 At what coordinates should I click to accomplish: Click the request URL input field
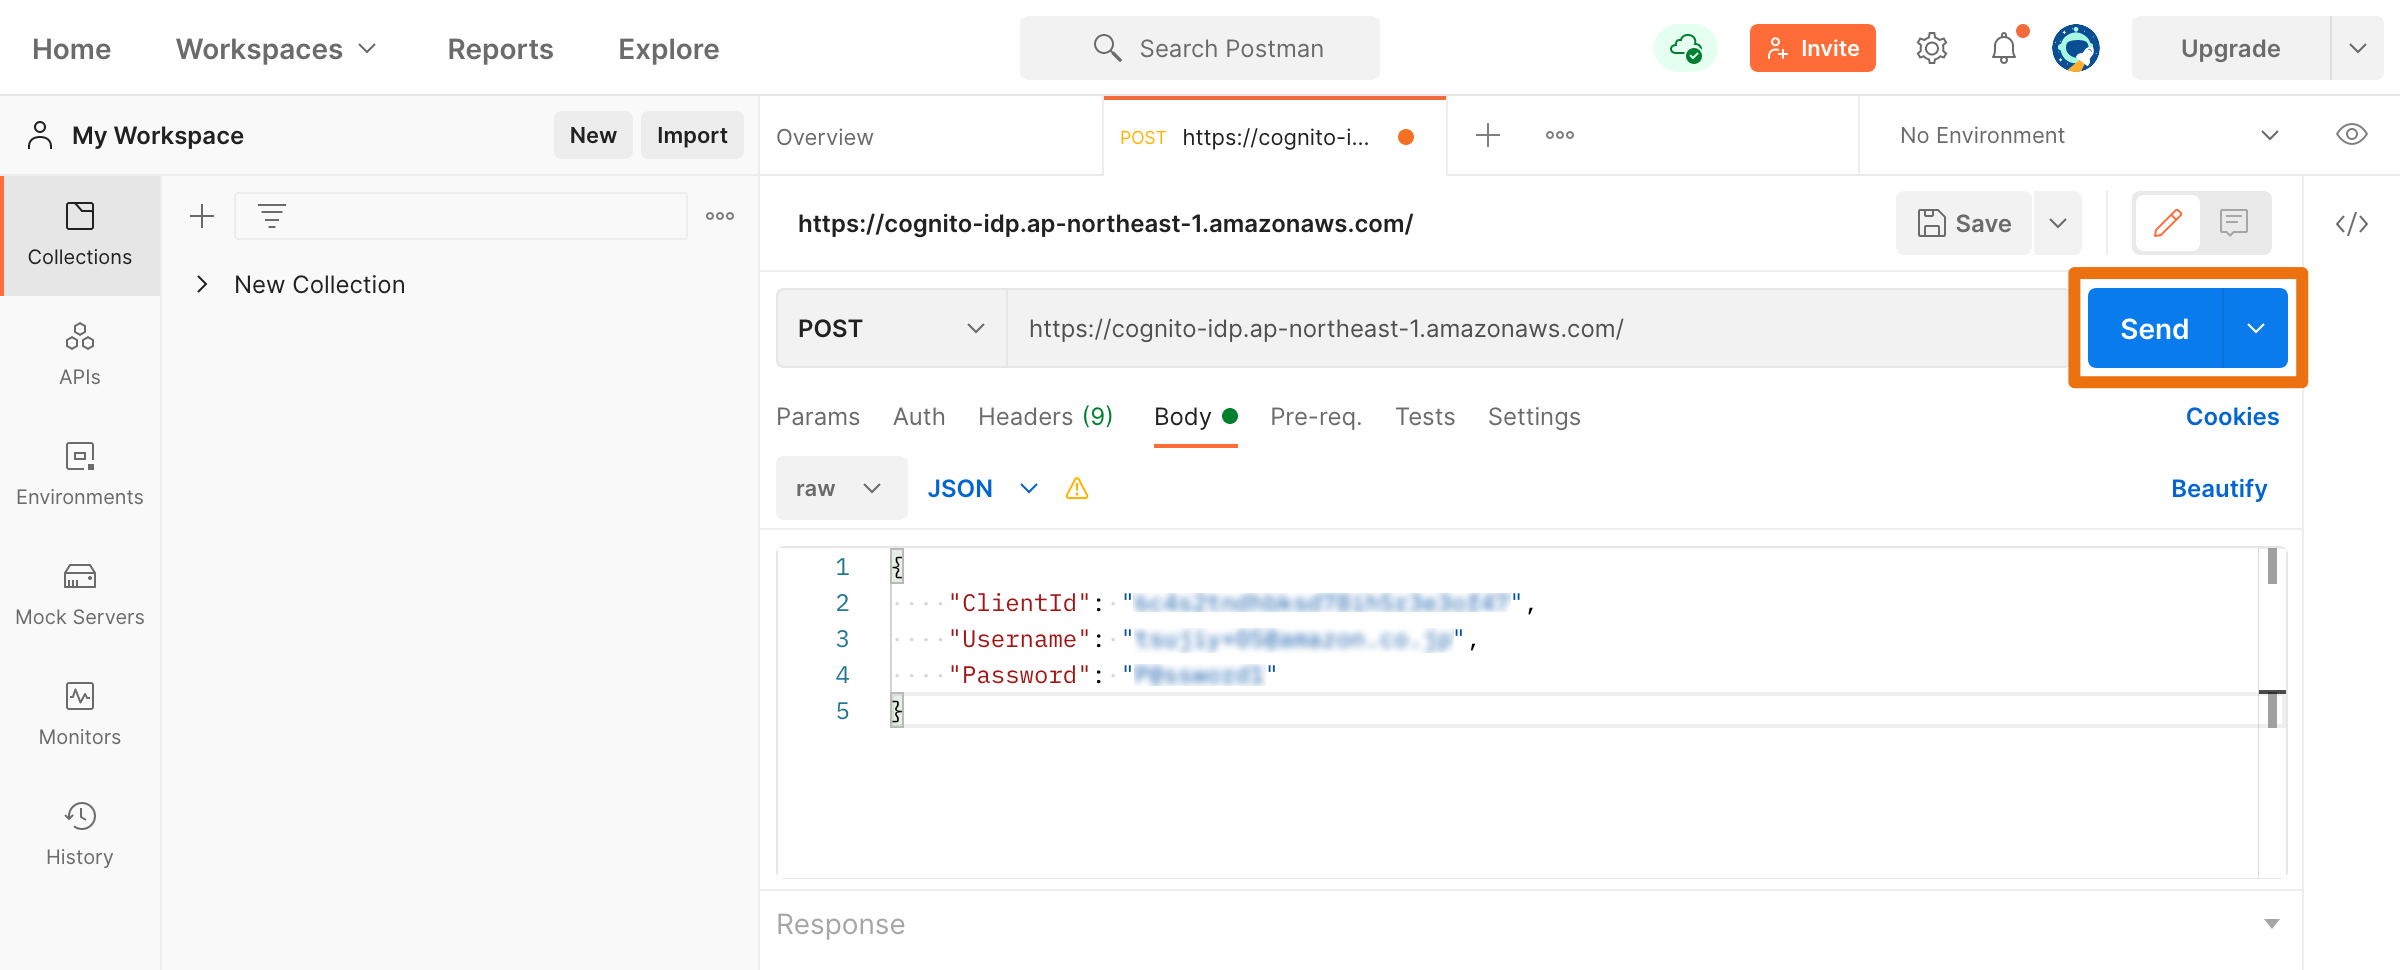coord(1536,328)
